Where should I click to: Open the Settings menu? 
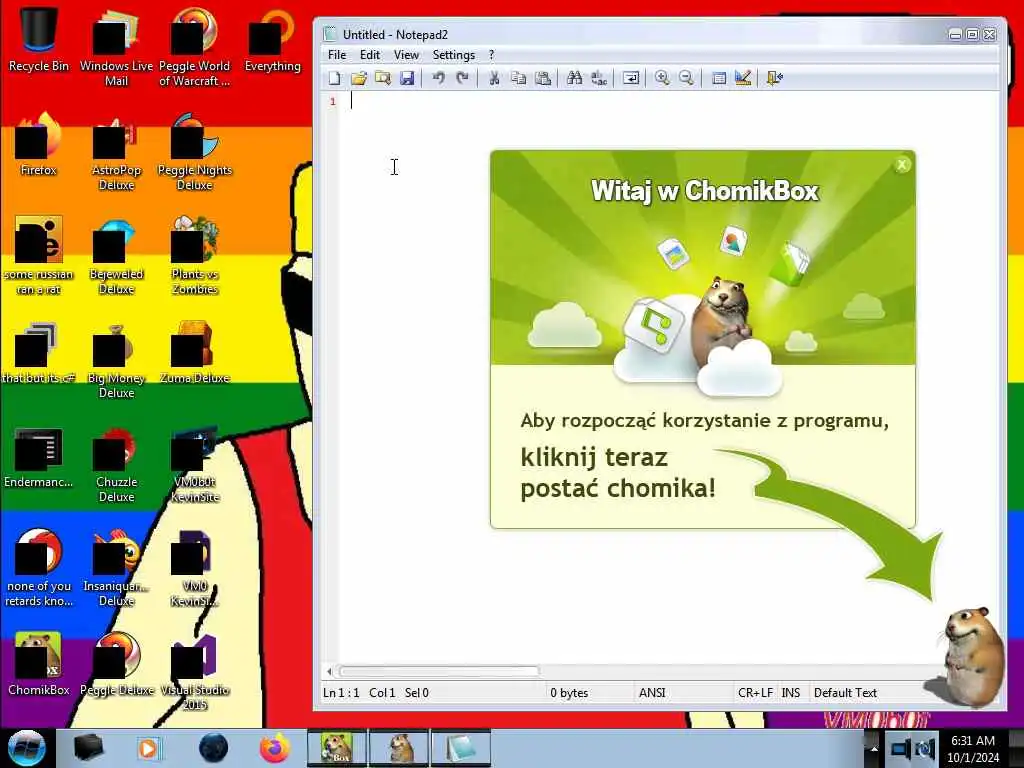coord(453,55)
